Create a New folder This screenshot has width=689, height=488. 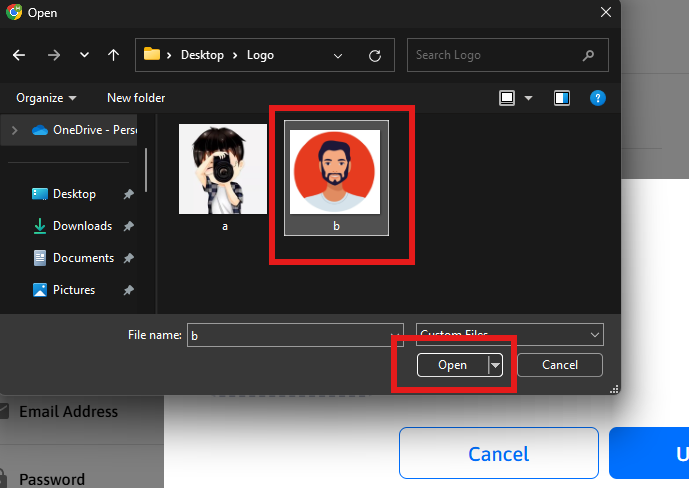[136, 98]
